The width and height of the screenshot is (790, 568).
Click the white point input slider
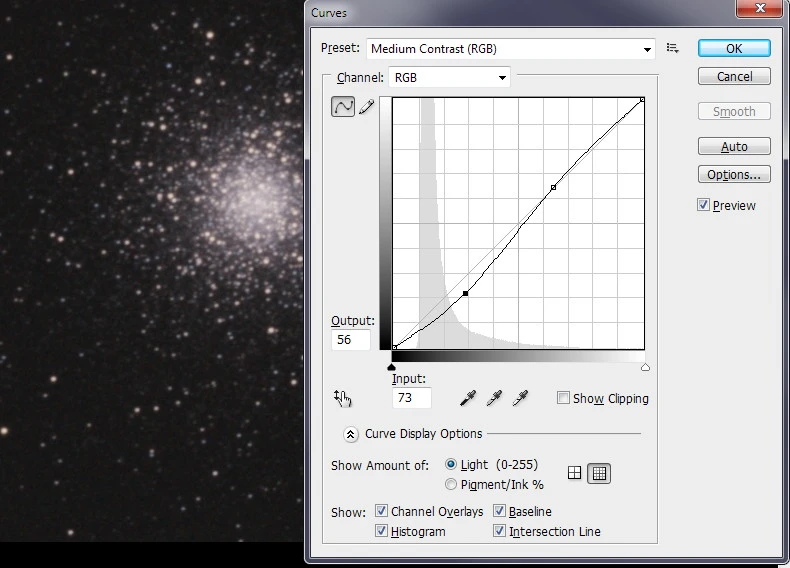[645, 367]
